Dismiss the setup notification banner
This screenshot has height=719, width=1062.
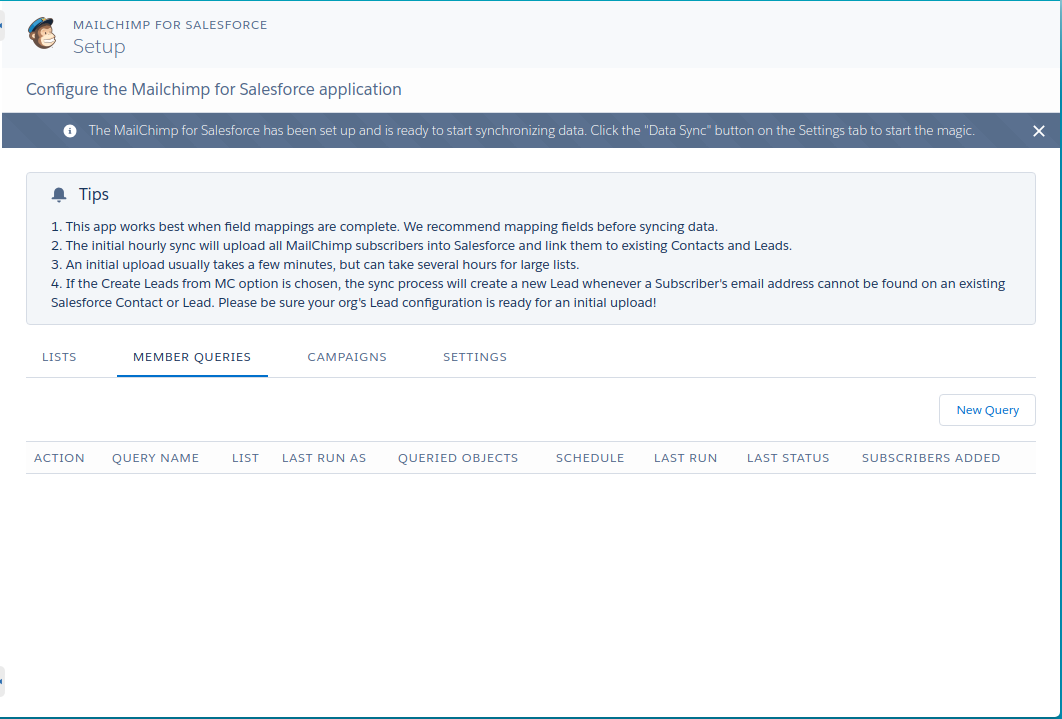click(x=1039, y=131)
